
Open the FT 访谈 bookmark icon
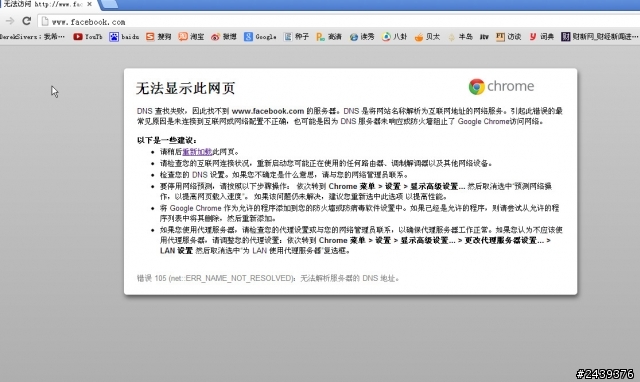click(500, 37)
